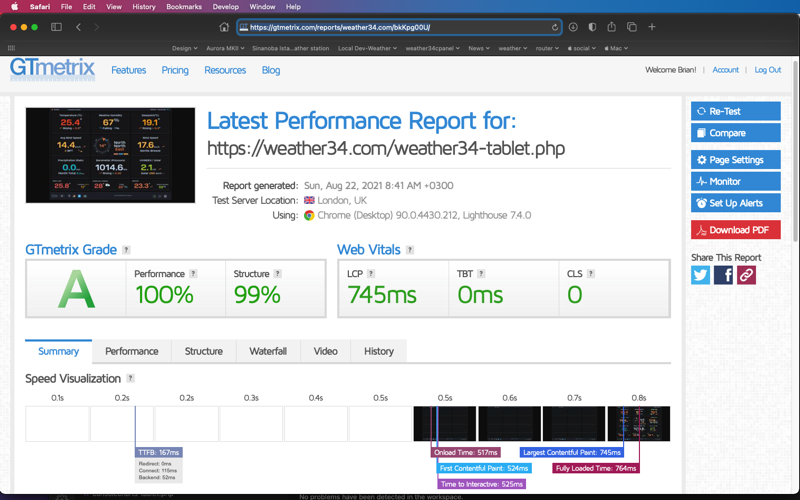Click the Compare button
The width and height of the screenshot is (800, 500).
[736, 133]
